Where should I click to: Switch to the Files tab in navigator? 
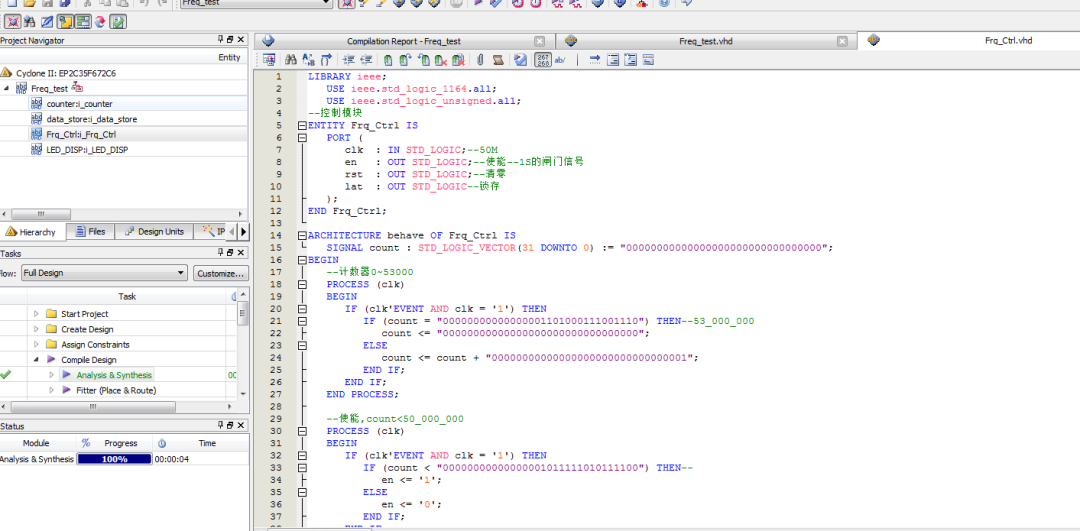click(x=89, y=231)
